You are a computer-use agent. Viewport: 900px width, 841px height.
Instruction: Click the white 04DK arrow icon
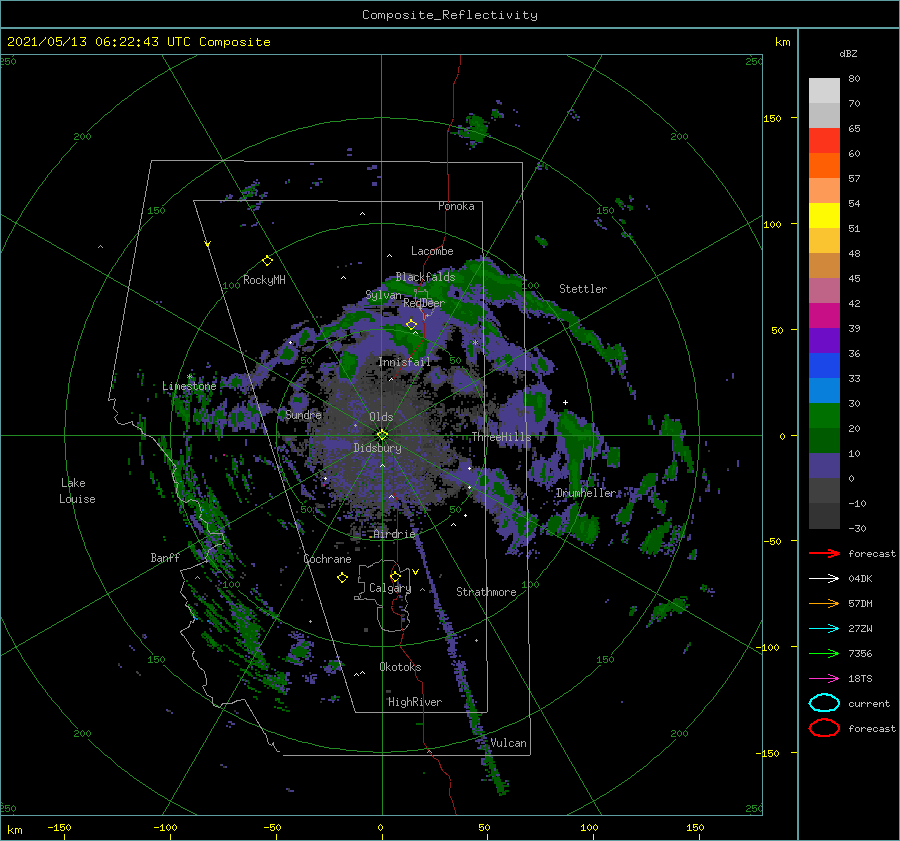pos(824,579)
